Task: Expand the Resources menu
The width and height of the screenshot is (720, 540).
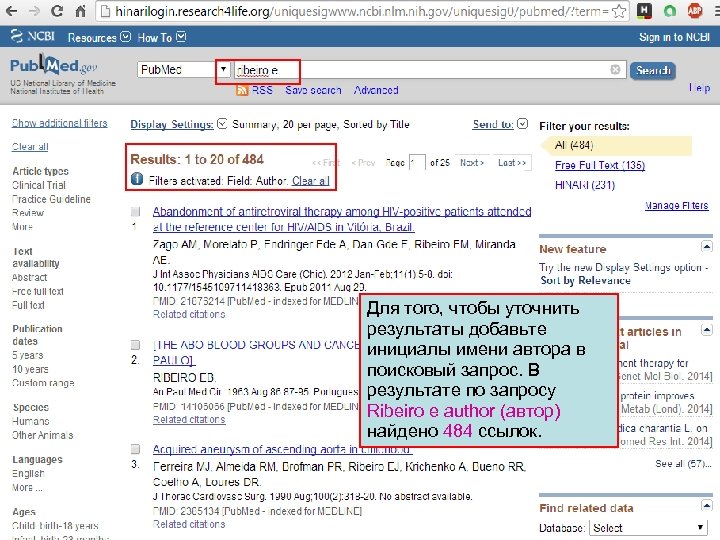Action: (99, 37)
